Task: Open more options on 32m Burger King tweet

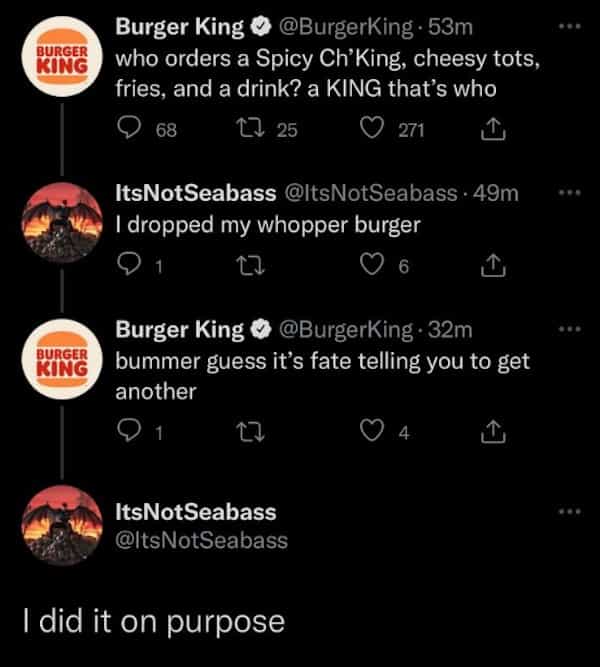Action: click(570, 328)
